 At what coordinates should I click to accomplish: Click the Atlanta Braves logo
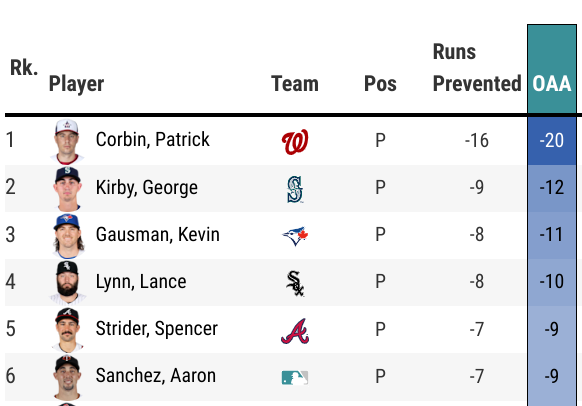(x=295, y=331)
